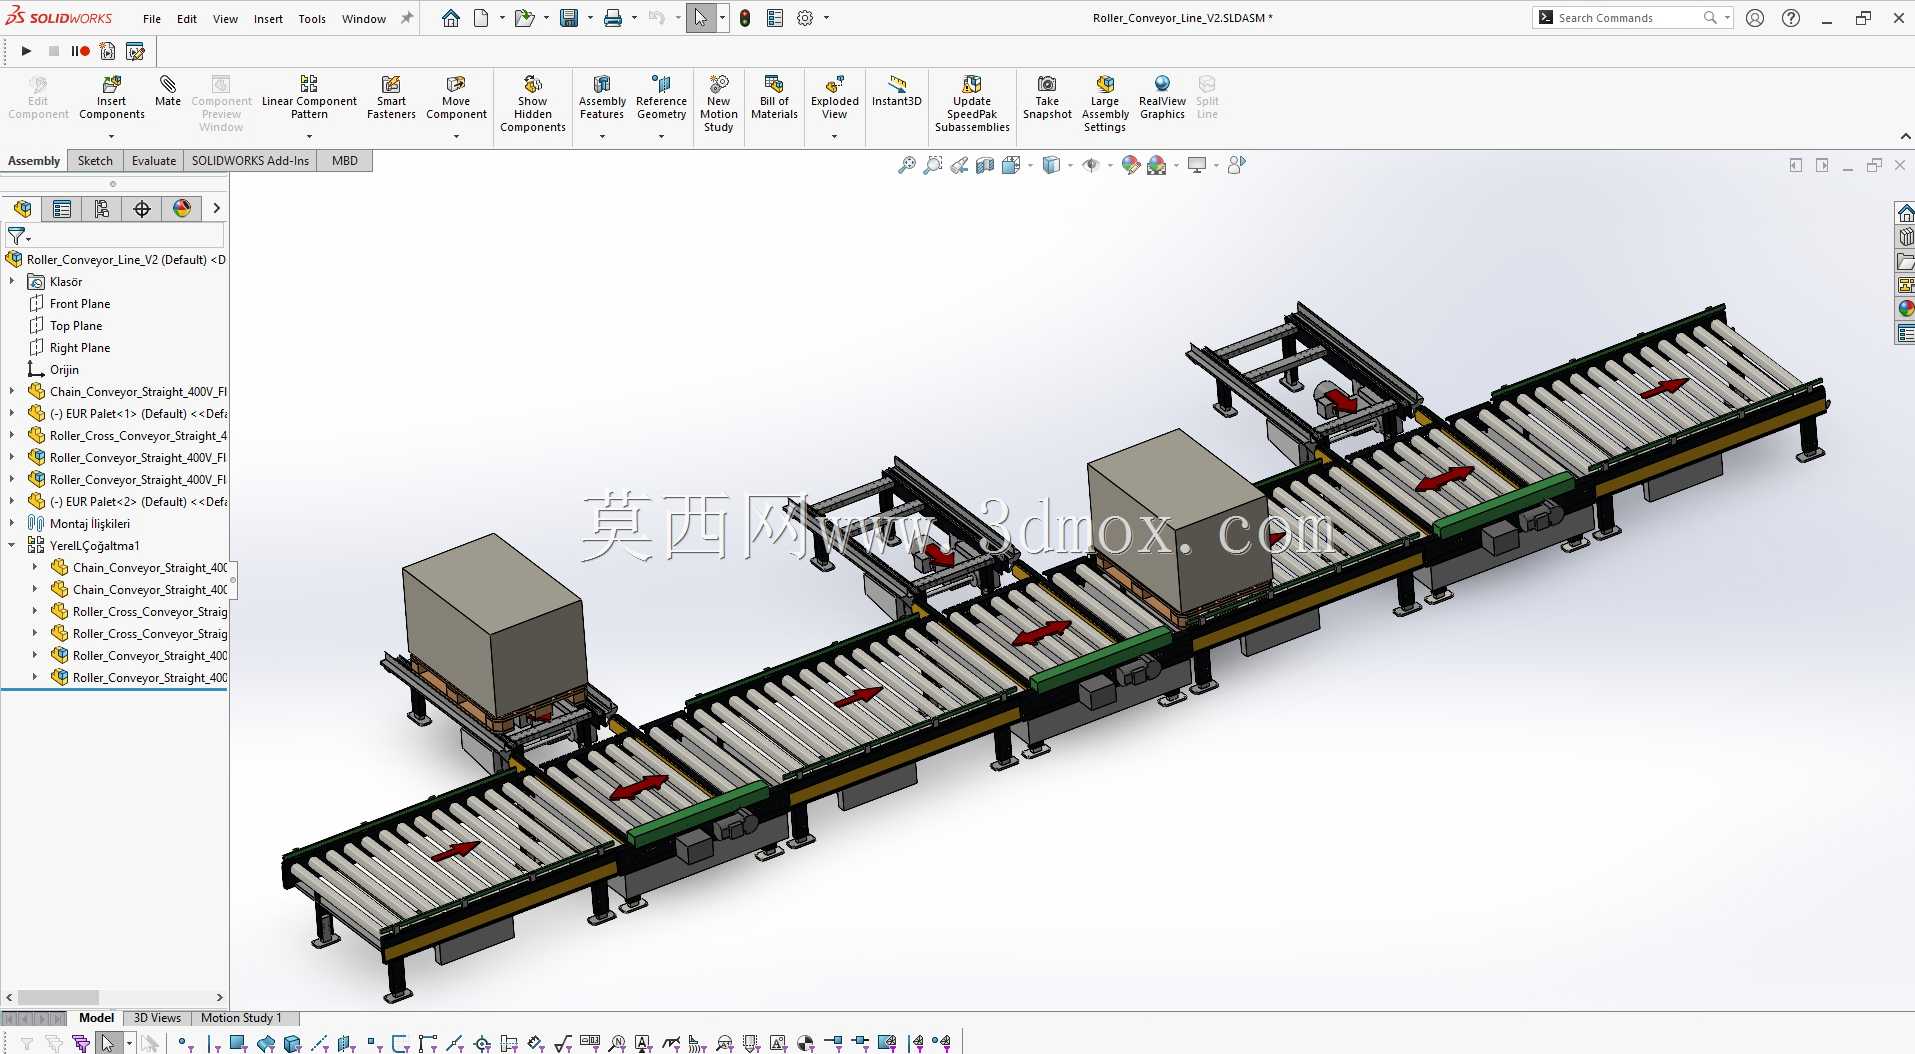Click Update SpeedPak Subassemblies
This screenshot has width=1915, height=1054.
click(x=972, y=104)
